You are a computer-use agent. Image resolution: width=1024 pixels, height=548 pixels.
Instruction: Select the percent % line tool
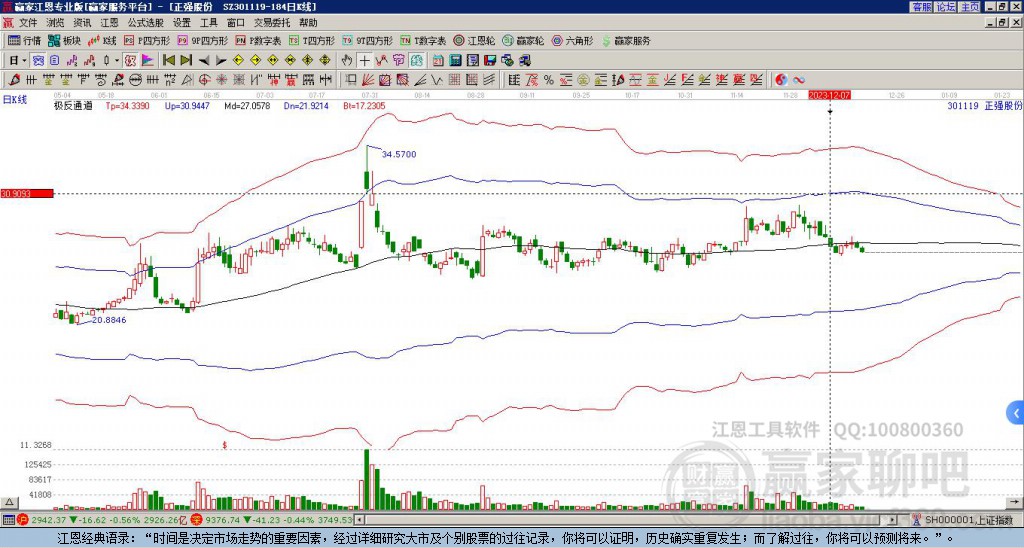549,80
